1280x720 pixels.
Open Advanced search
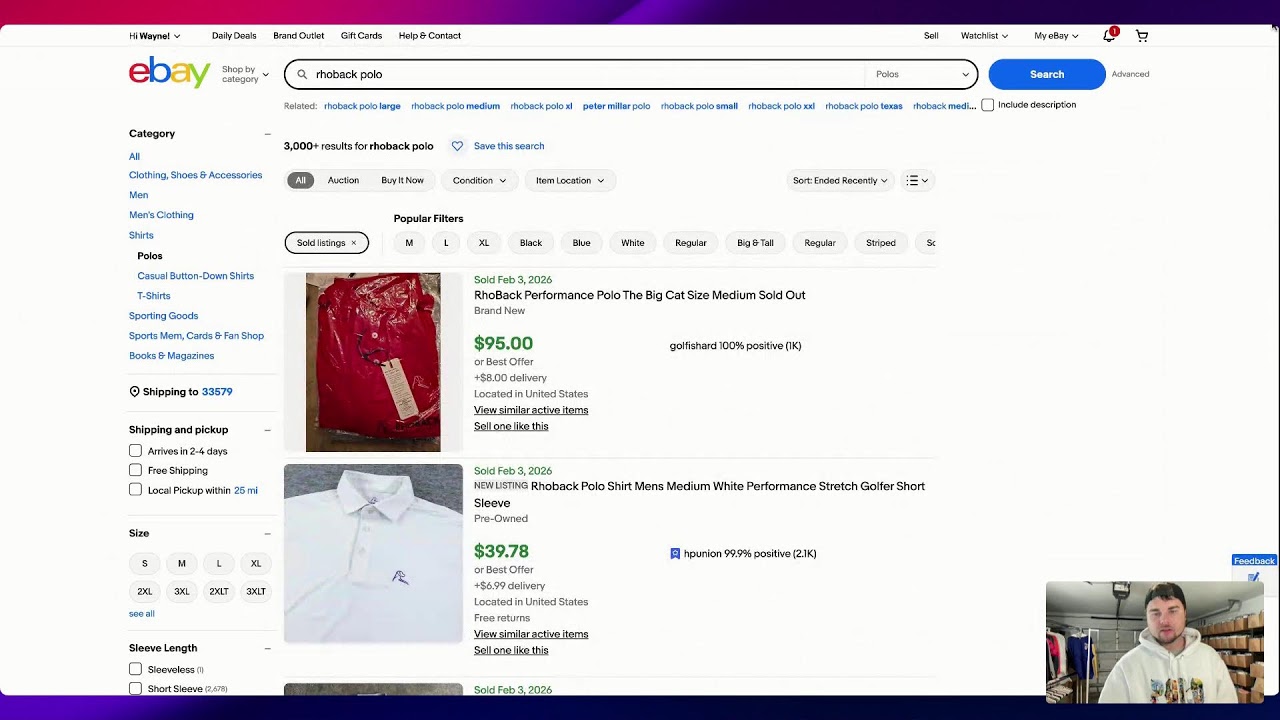coord(1130,74)
